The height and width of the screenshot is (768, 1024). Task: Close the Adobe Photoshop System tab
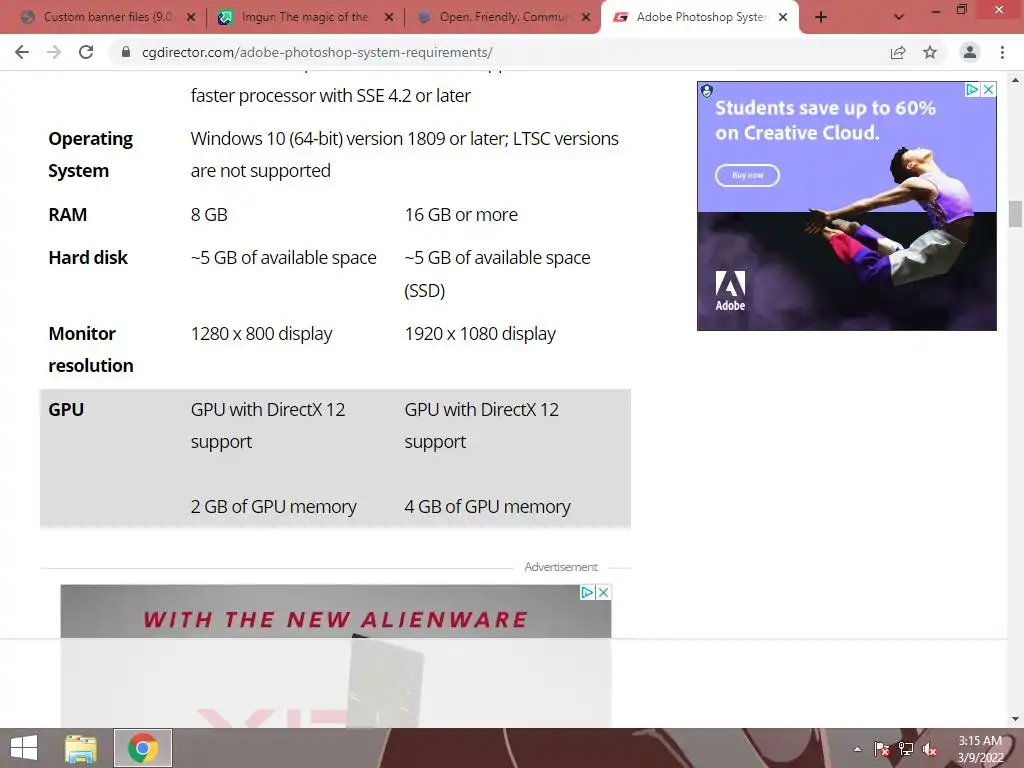pyautogui.click(x=783, y=17)
